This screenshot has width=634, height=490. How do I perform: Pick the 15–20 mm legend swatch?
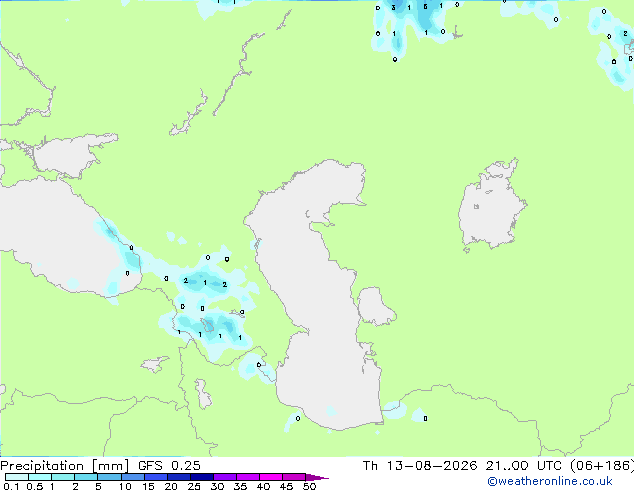click(156, 477)
